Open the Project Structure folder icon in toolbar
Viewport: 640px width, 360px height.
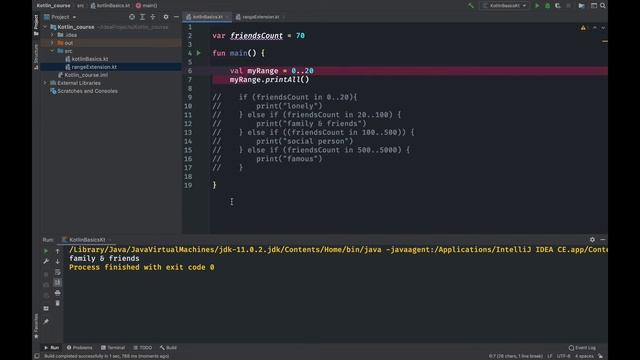click(581, 6)
